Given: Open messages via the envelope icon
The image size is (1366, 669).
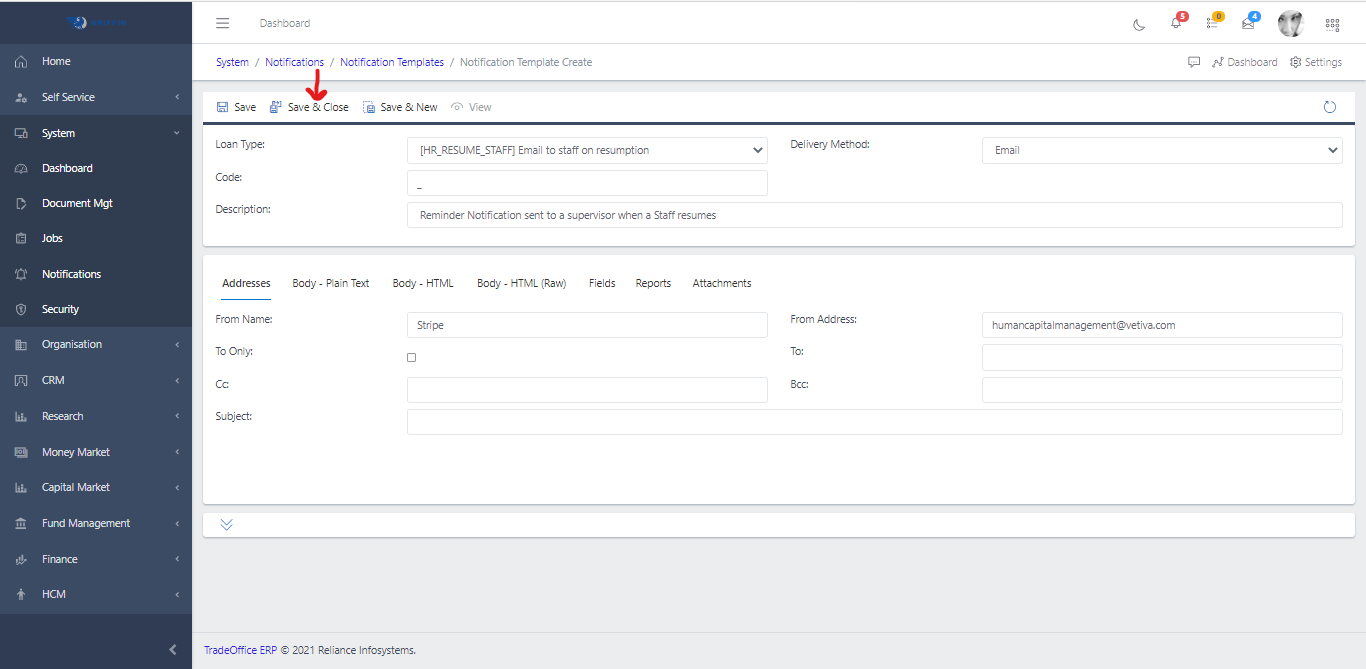Looking at the screenshot, I should [x=1250, y=23].
